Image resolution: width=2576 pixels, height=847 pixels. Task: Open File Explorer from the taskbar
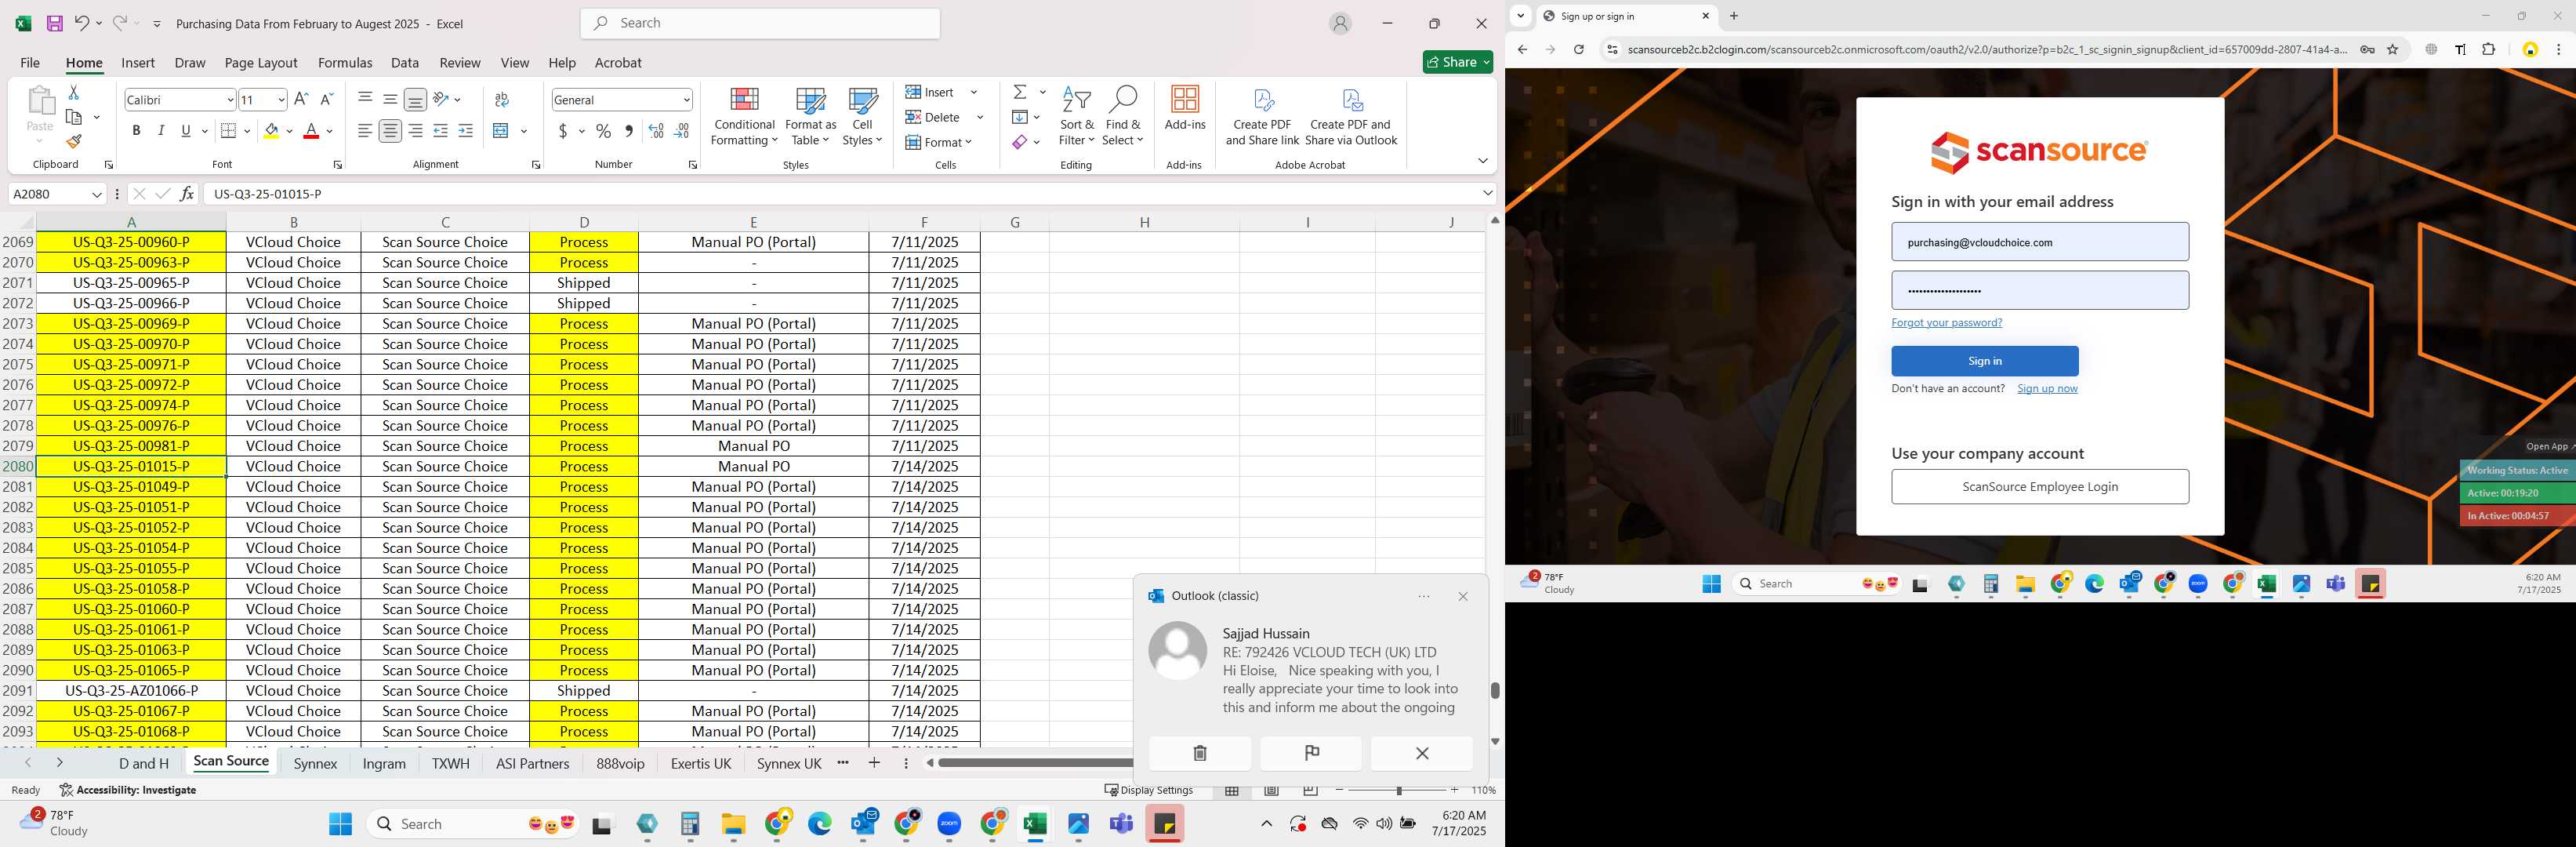(733, 824)
